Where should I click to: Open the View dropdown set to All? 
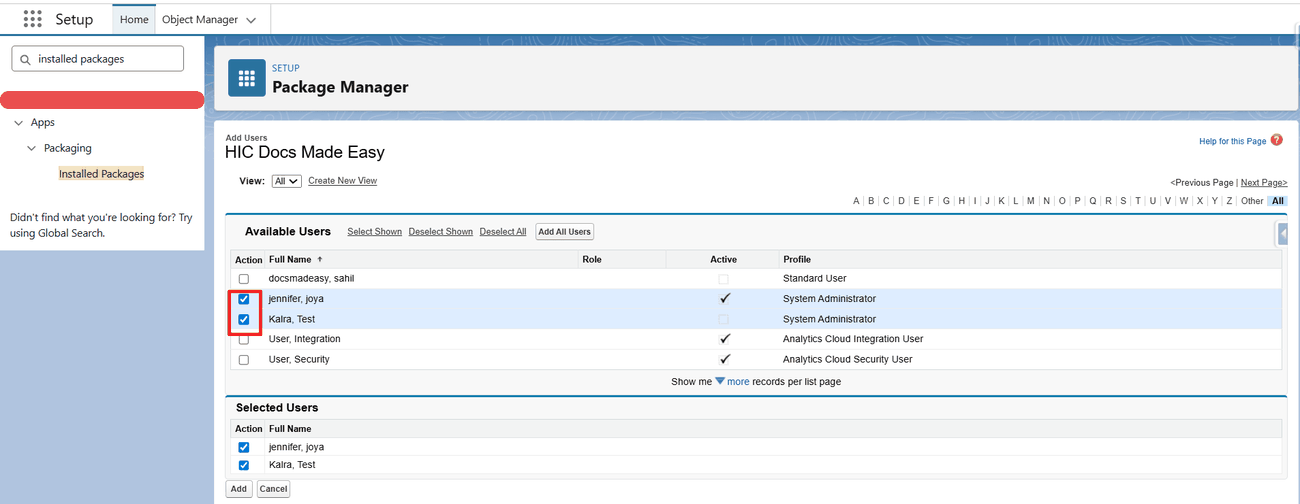coord(286,181)
